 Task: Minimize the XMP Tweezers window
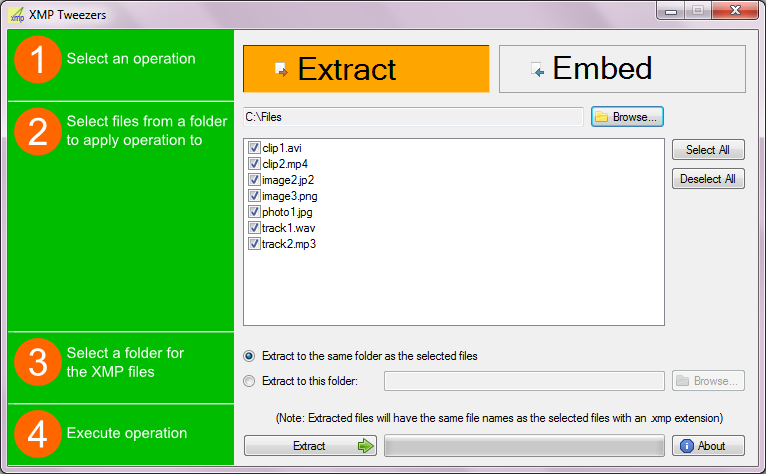click(671, 11)
